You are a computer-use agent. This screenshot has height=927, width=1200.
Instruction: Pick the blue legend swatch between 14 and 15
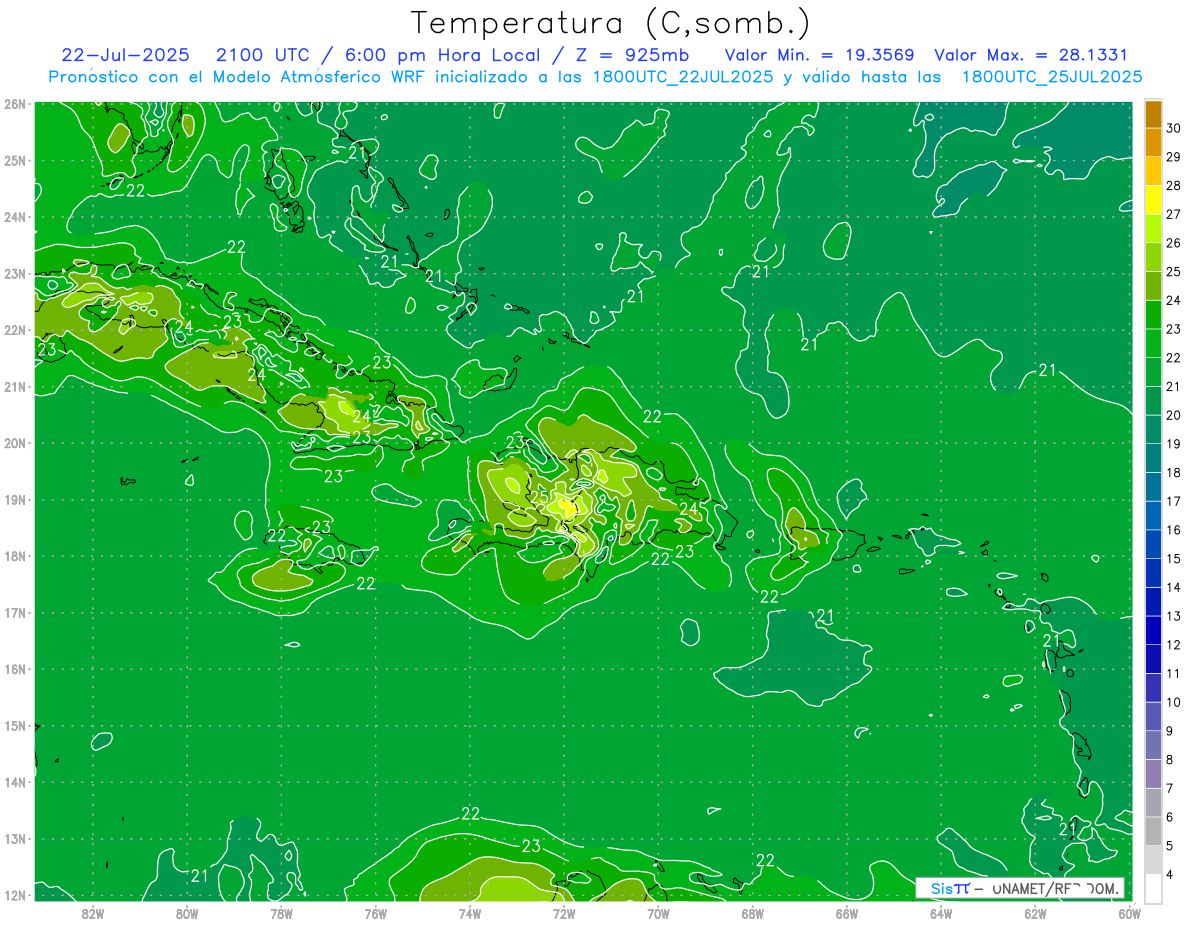[x=1153, y=573]
